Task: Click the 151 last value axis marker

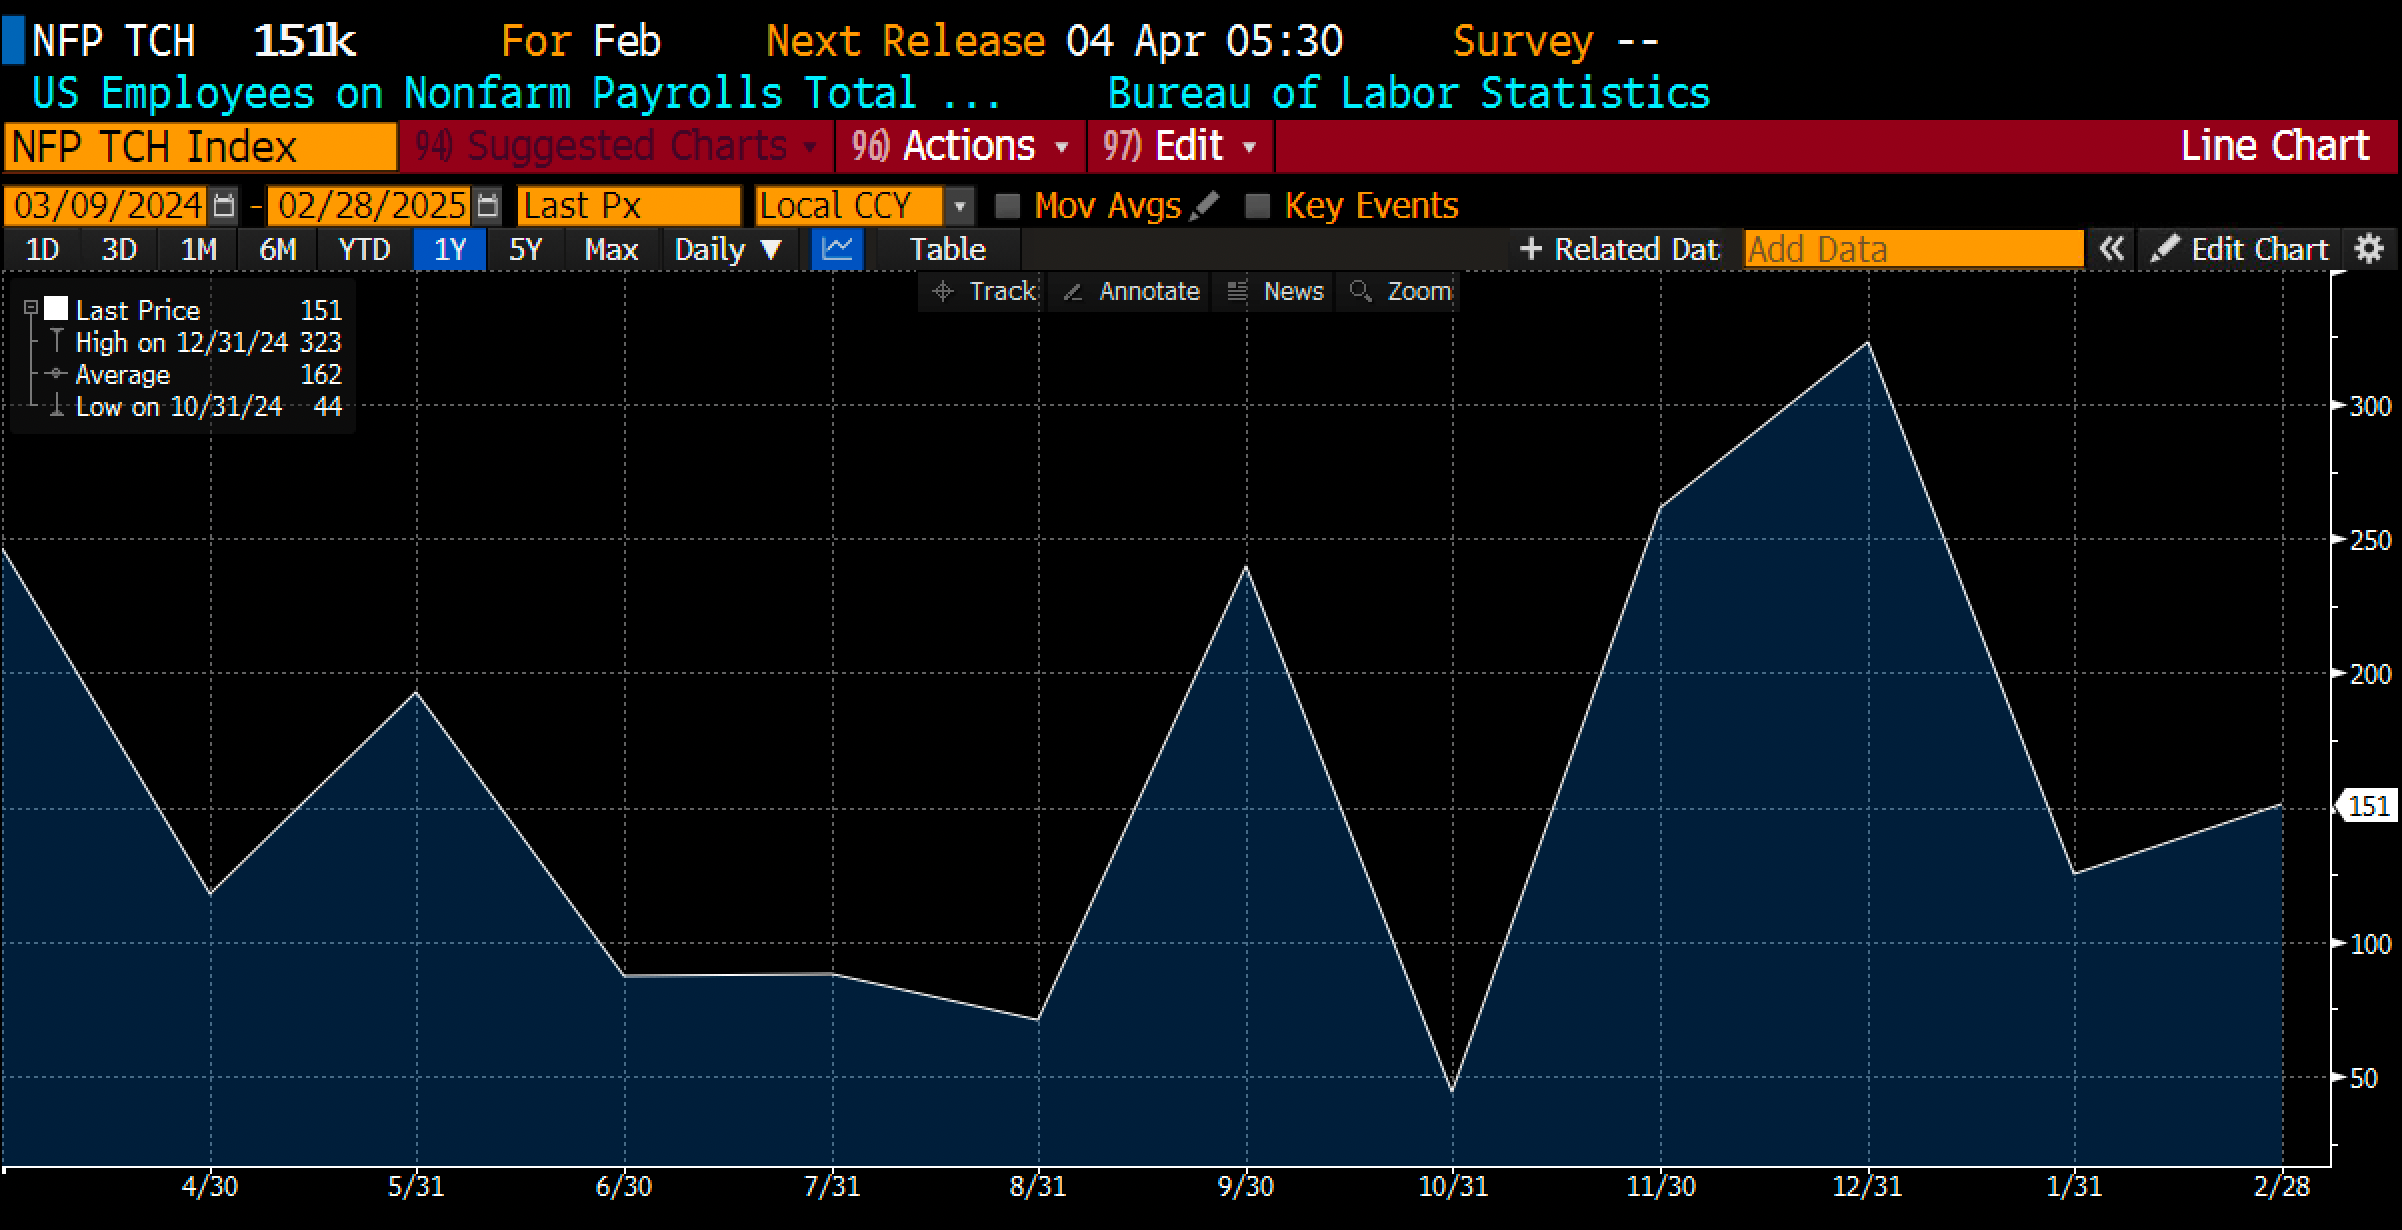Action: pyautogui.click(x=2368, y=806)
